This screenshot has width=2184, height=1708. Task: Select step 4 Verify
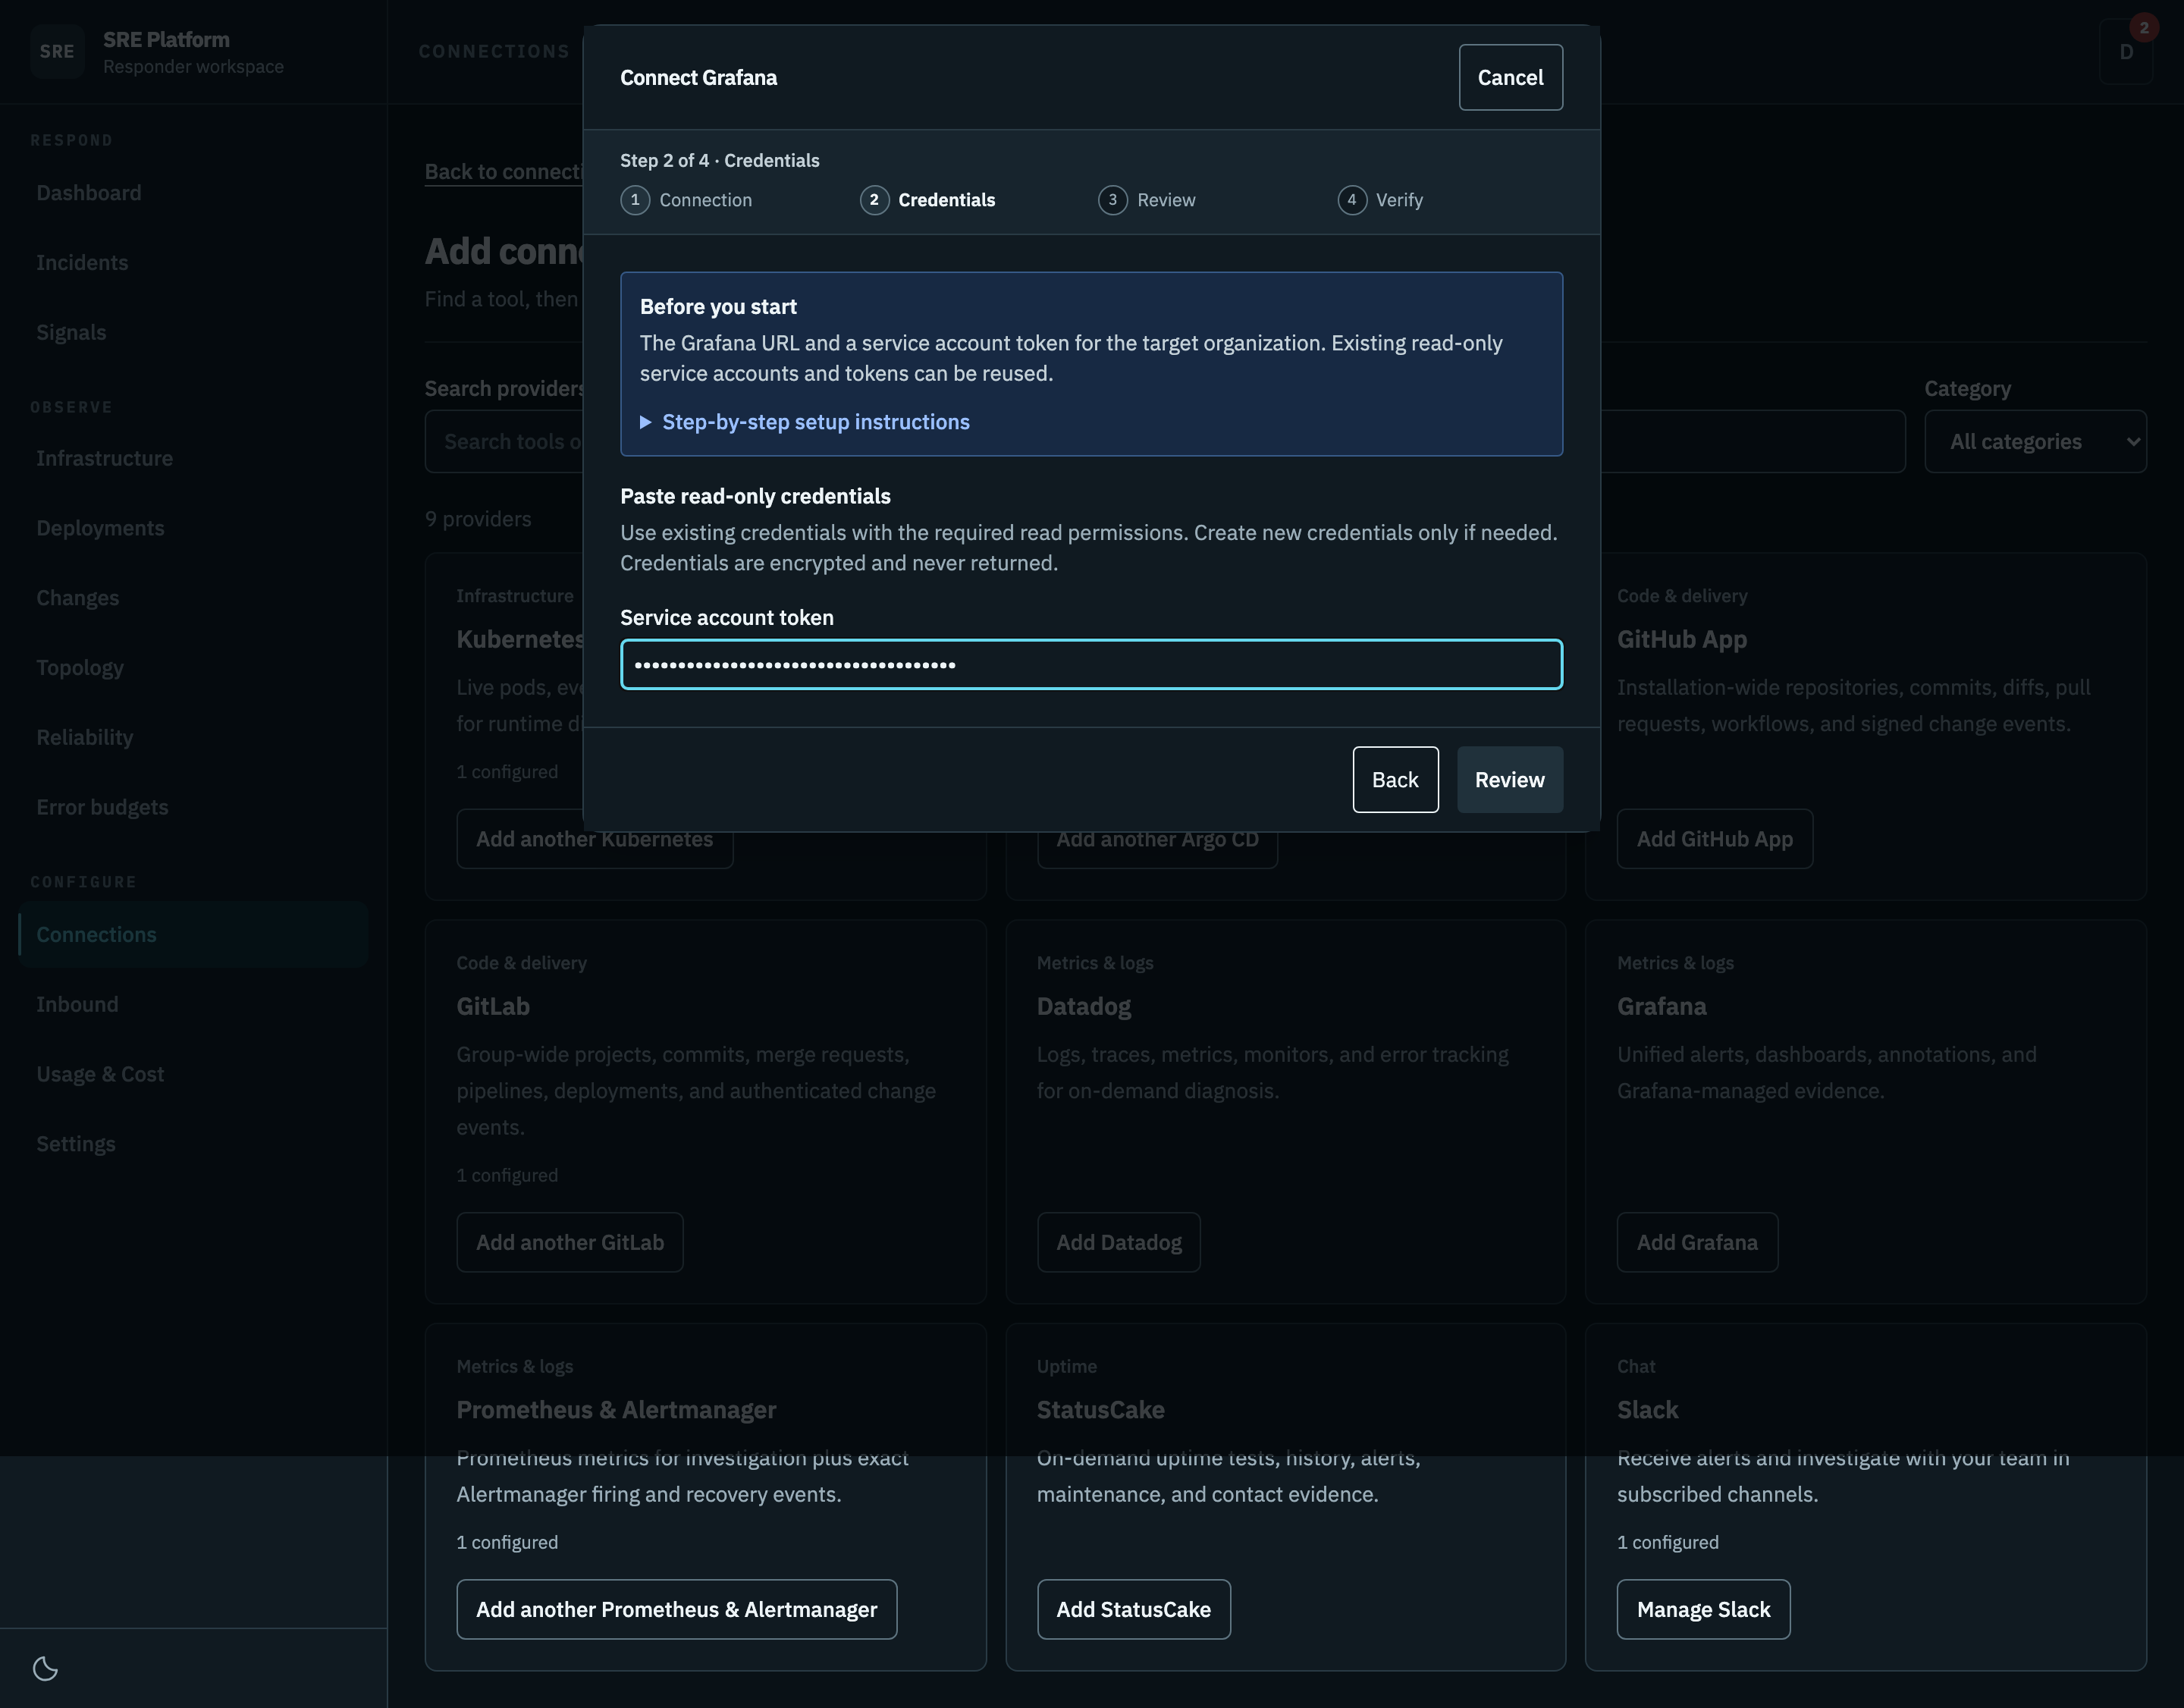point(1380,200)
